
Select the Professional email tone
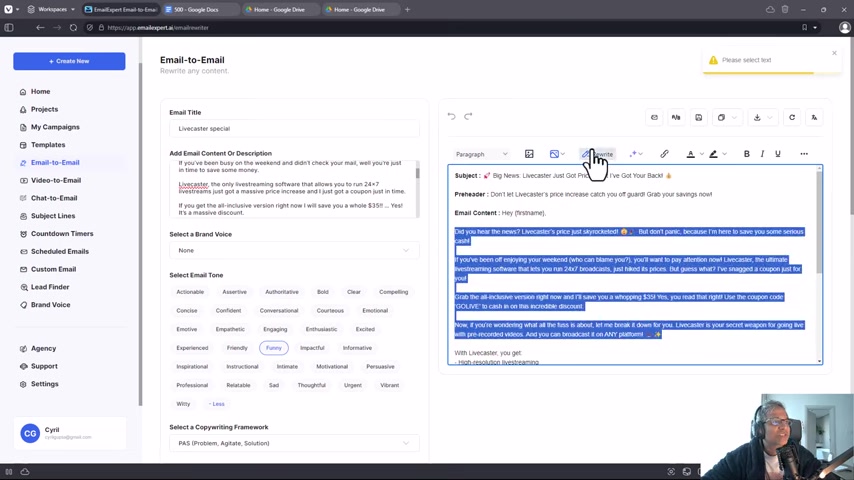click(192, 385)
